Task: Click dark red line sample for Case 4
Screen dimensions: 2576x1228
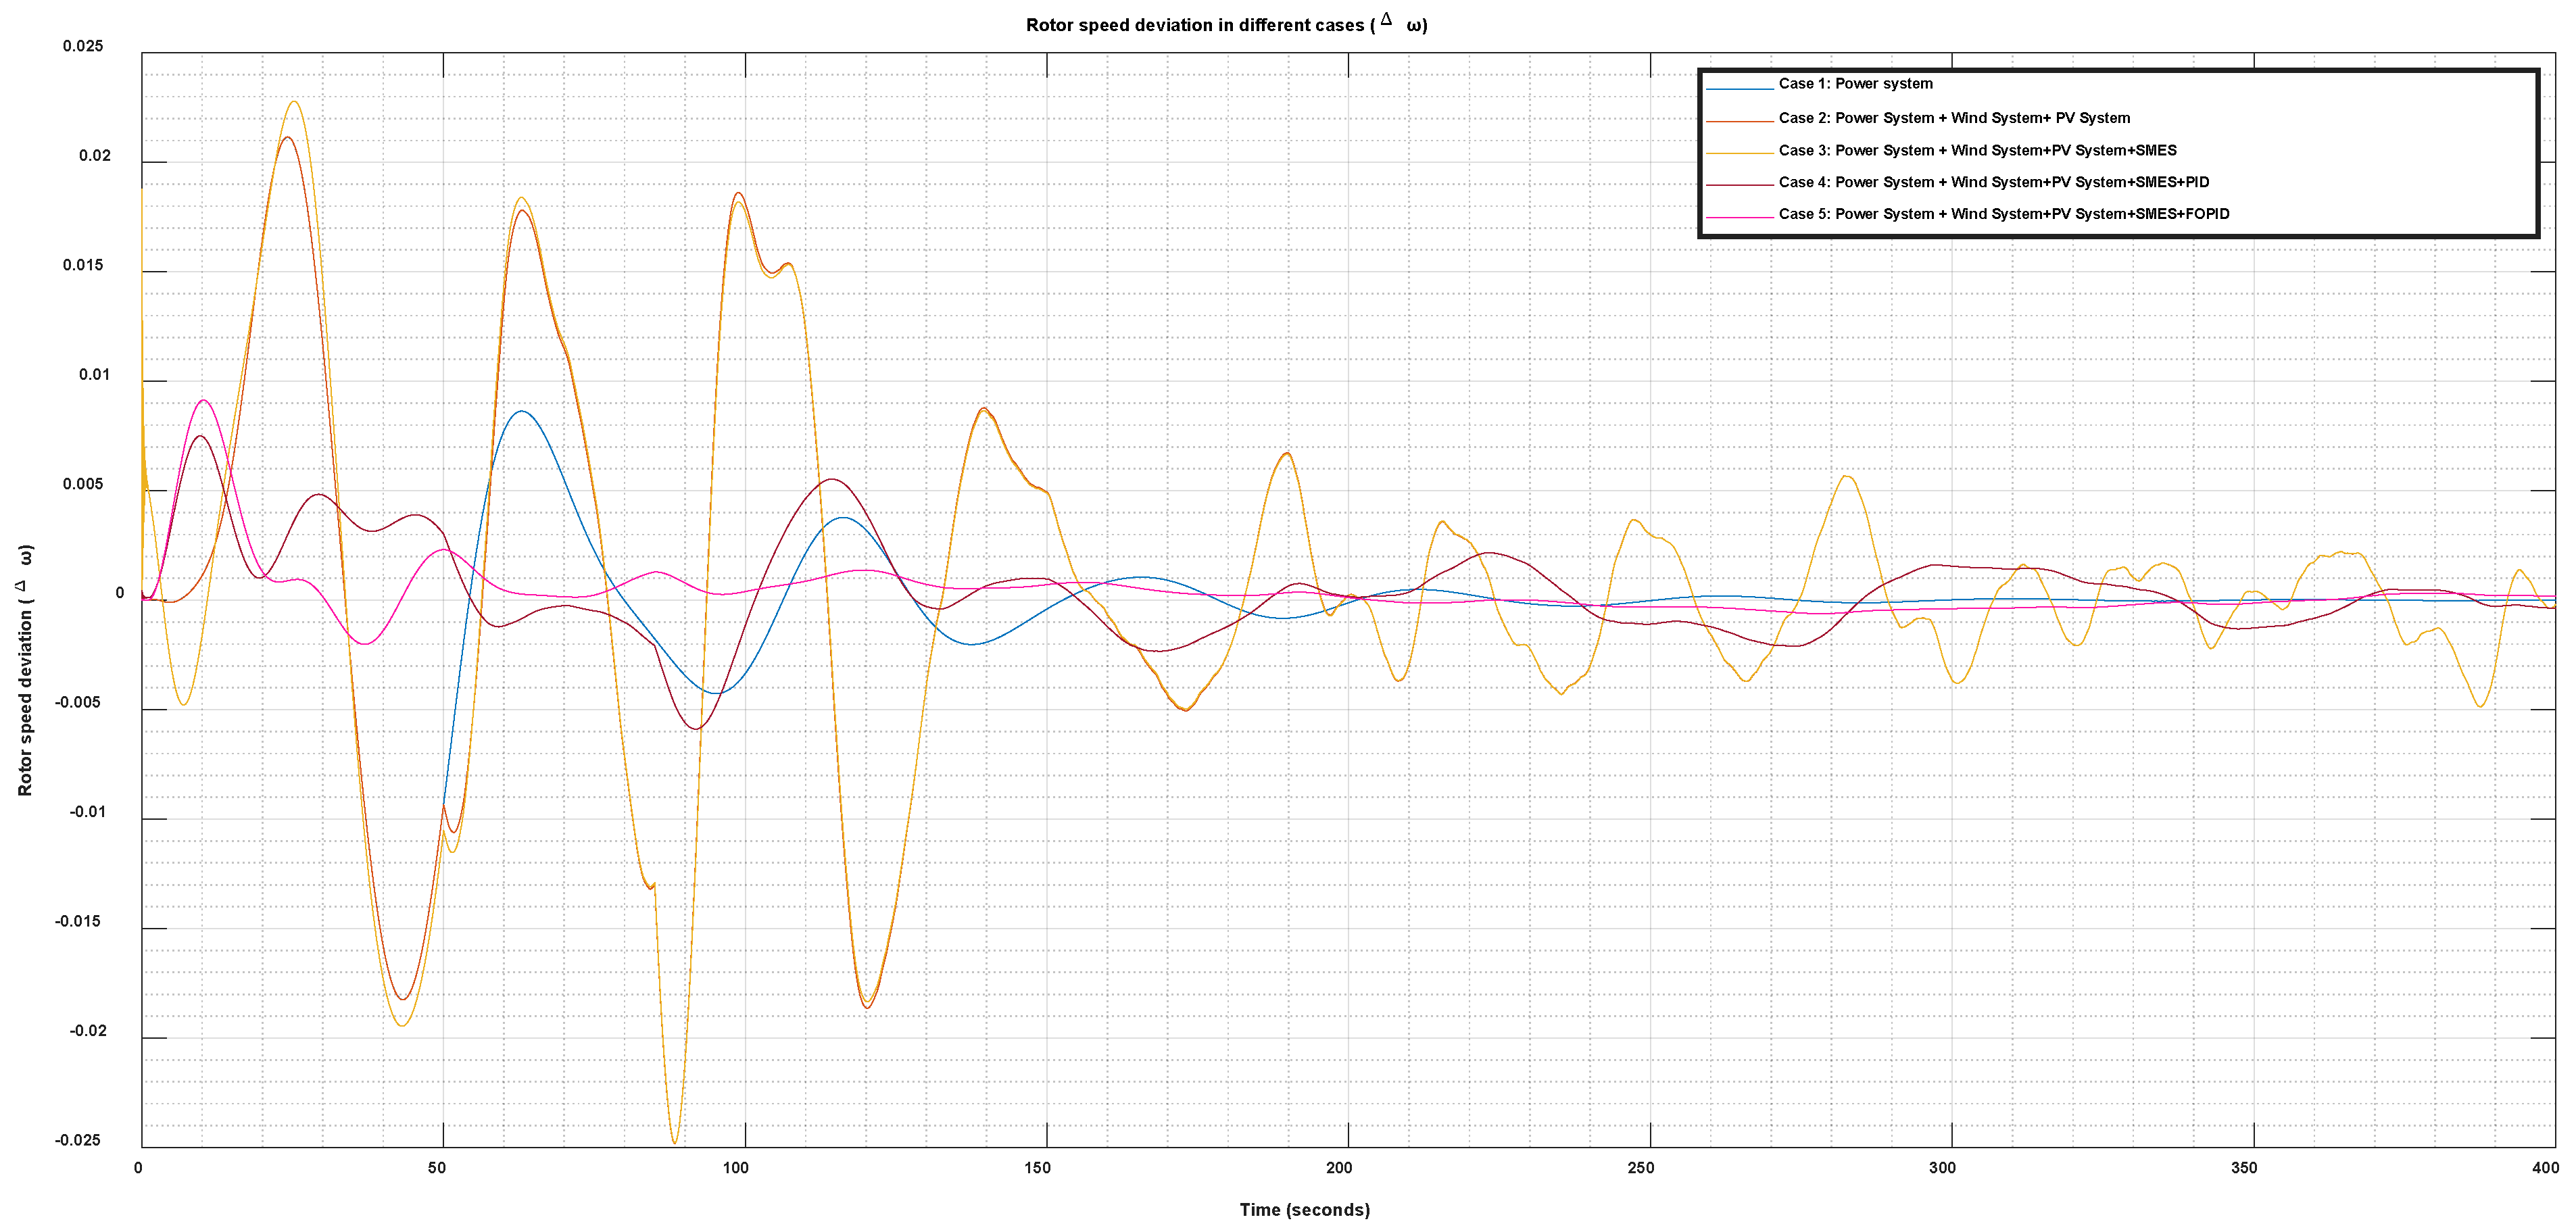Action: (1739, 185)
